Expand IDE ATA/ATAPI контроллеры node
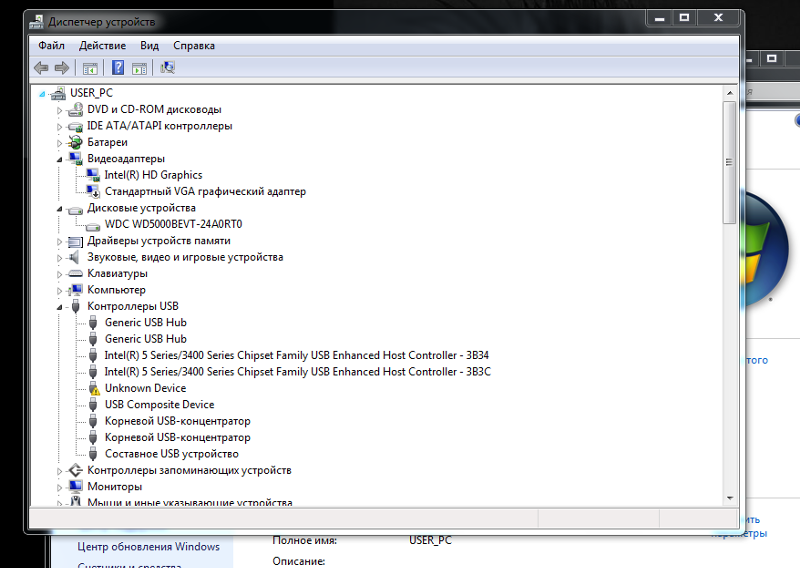The height and width of the screenshot is (568, 800). click(x=59, y=127)
